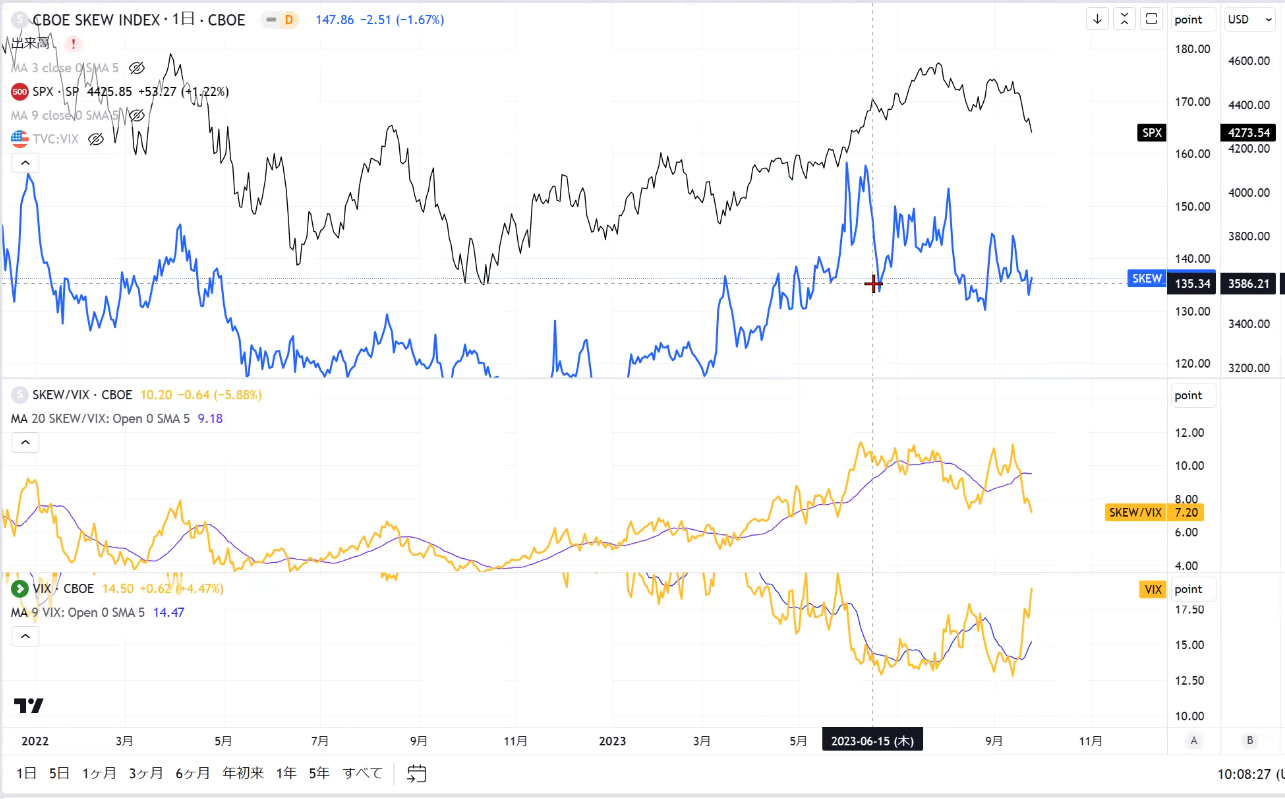Click the 出来高 volume legend label
This screenshot has height=799, width=1285.
(30, 44)
